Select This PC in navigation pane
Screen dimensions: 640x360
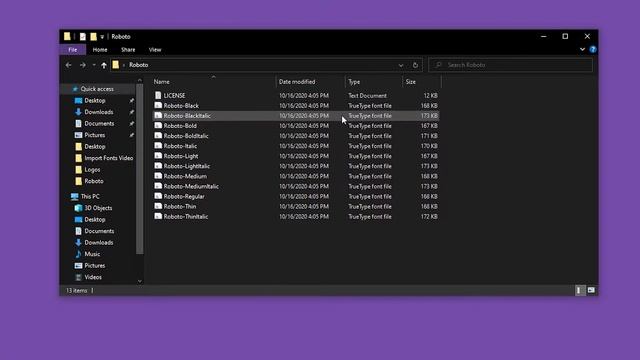click(x=90, y=196)
